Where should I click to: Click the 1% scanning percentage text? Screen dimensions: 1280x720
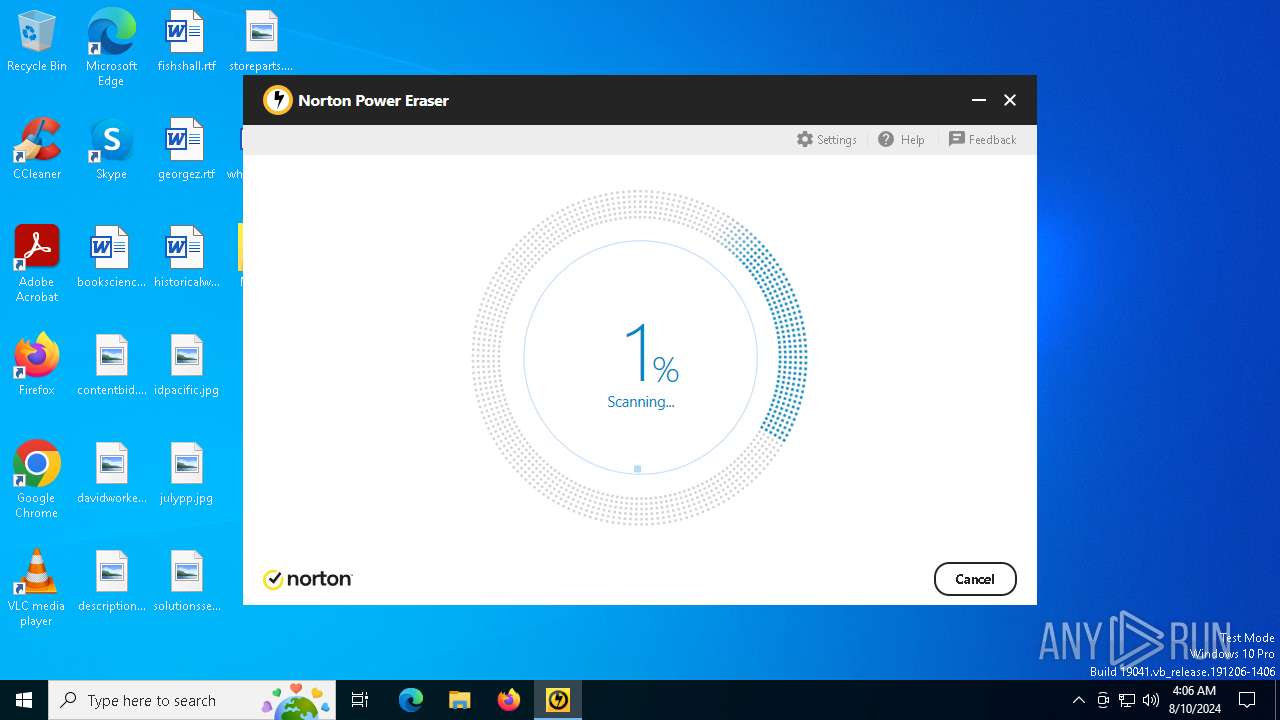coord(651,353)
